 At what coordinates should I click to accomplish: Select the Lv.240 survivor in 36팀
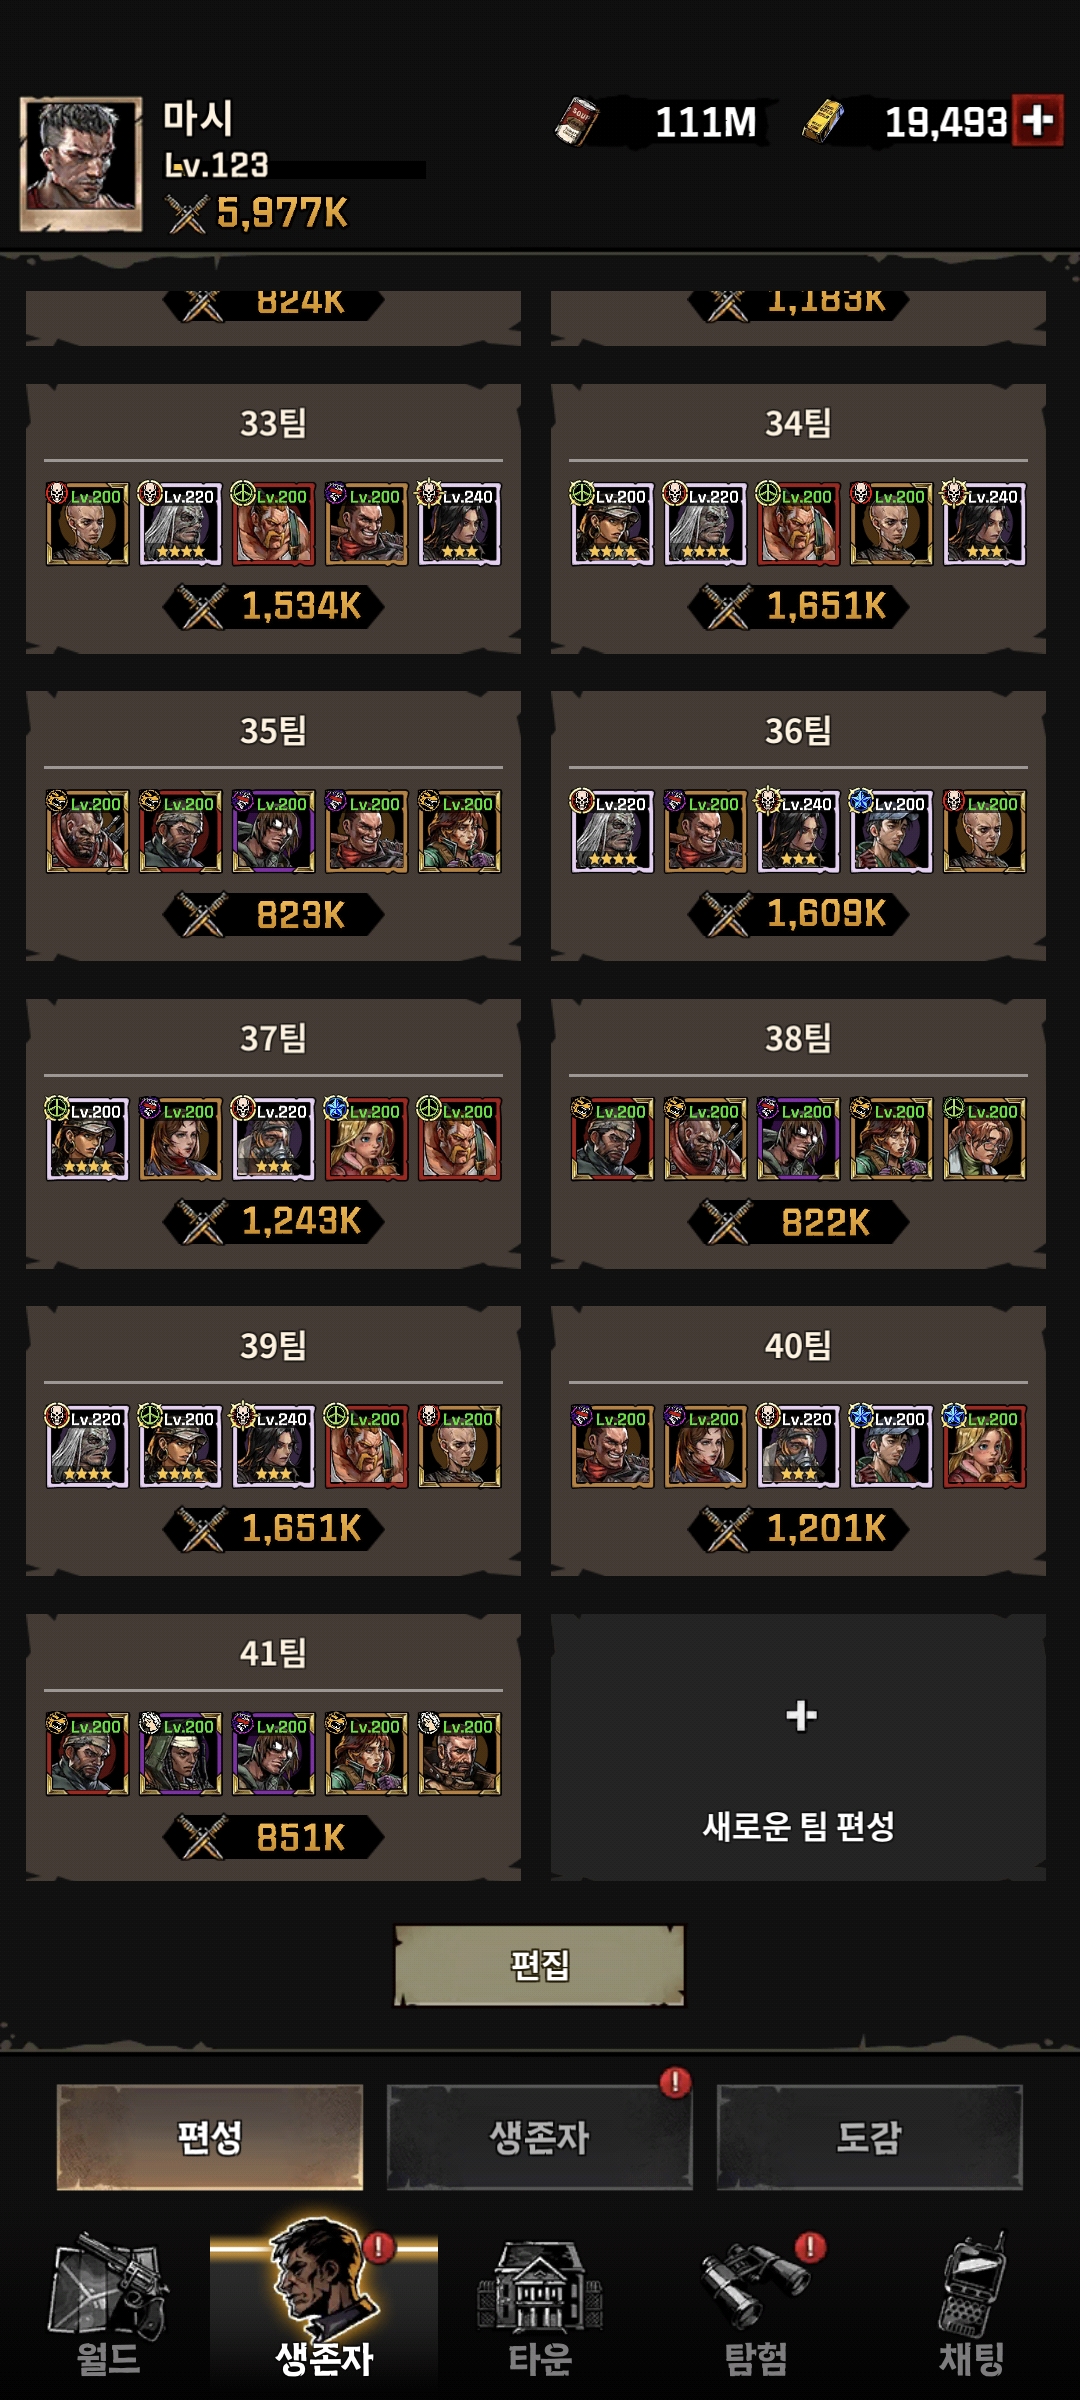798,831
